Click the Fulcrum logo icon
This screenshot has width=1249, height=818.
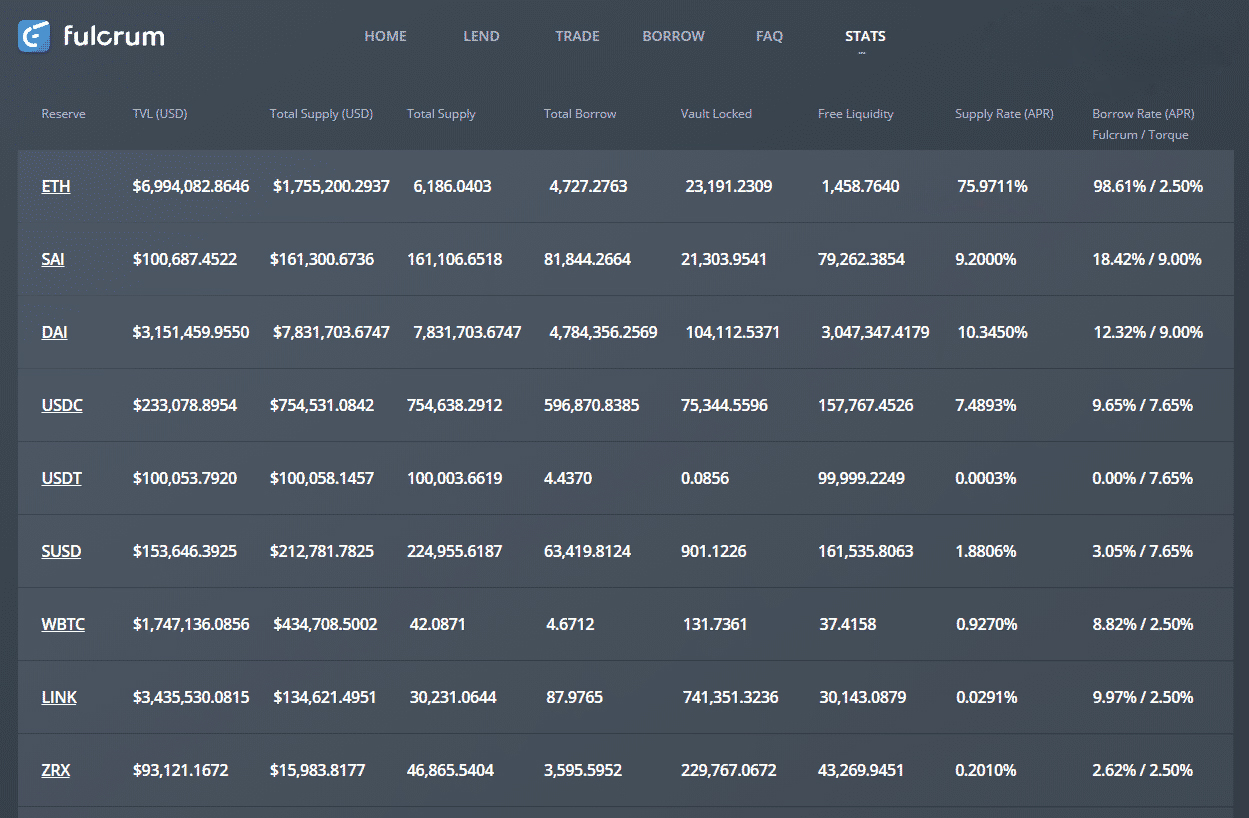pos(34,36)
